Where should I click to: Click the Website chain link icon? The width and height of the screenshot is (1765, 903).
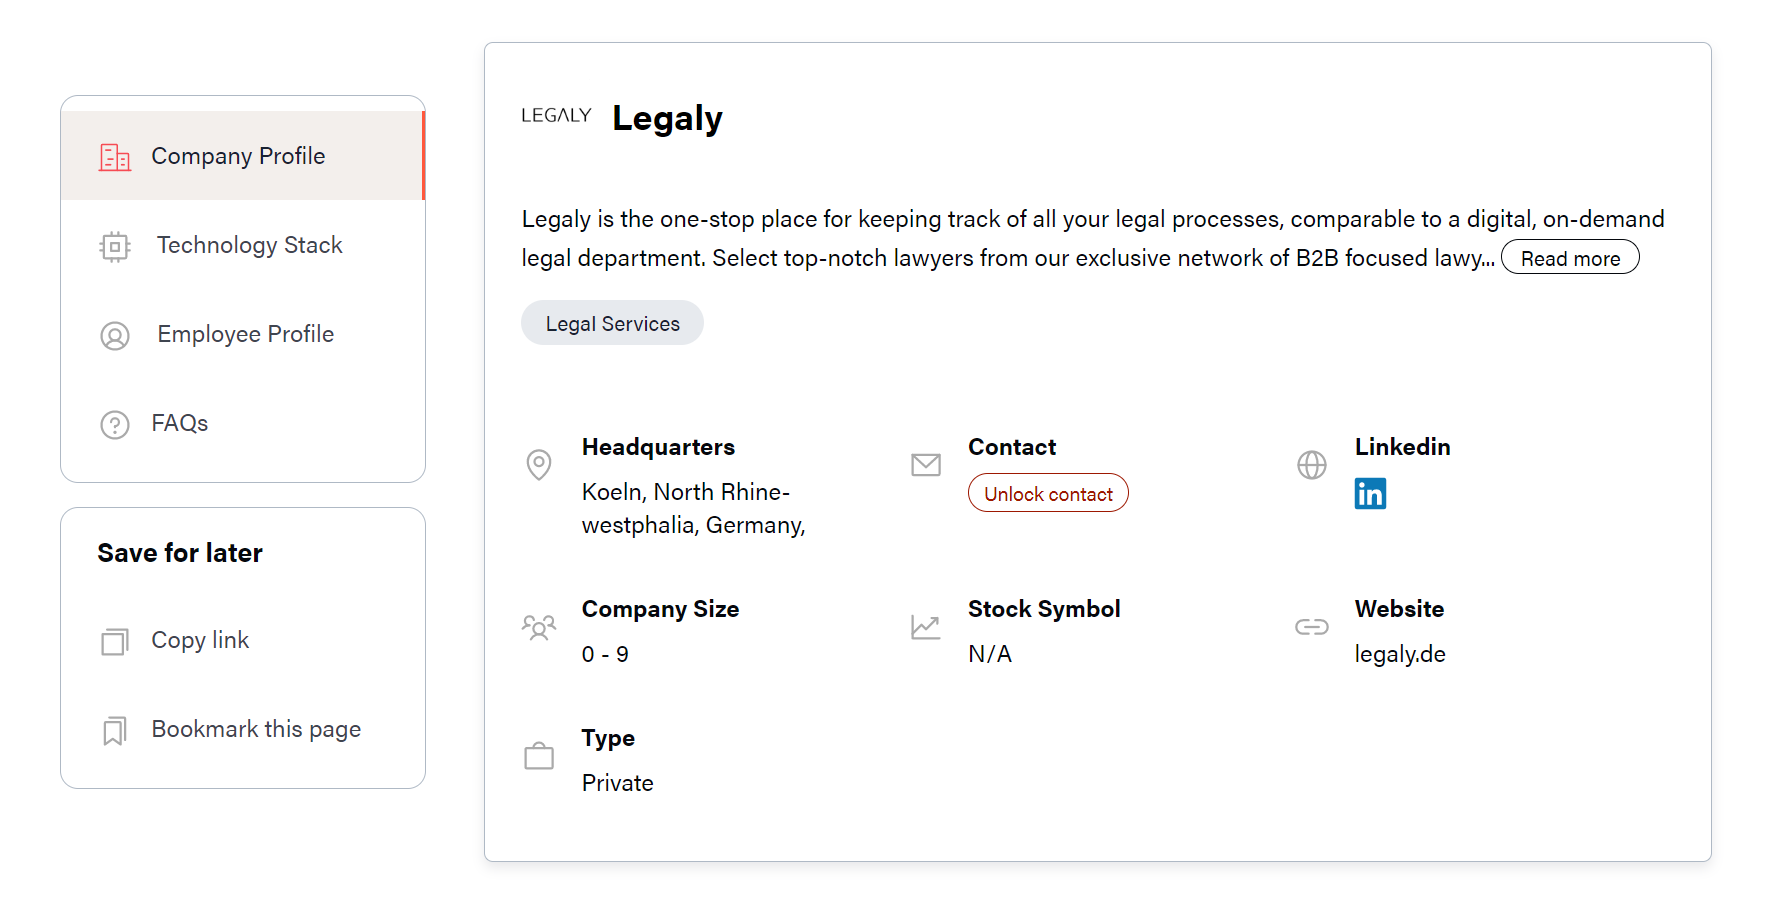[1312, 627]
